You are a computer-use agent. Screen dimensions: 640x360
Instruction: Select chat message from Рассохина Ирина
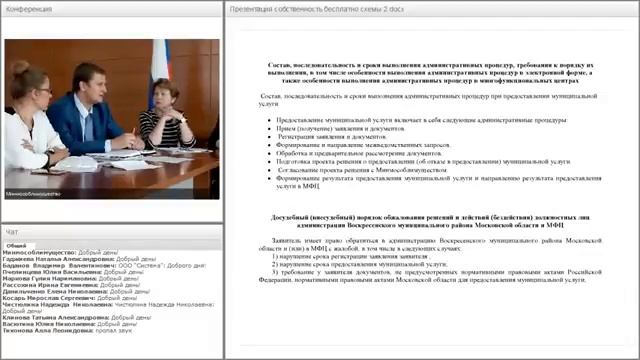[x=71, y=285]
